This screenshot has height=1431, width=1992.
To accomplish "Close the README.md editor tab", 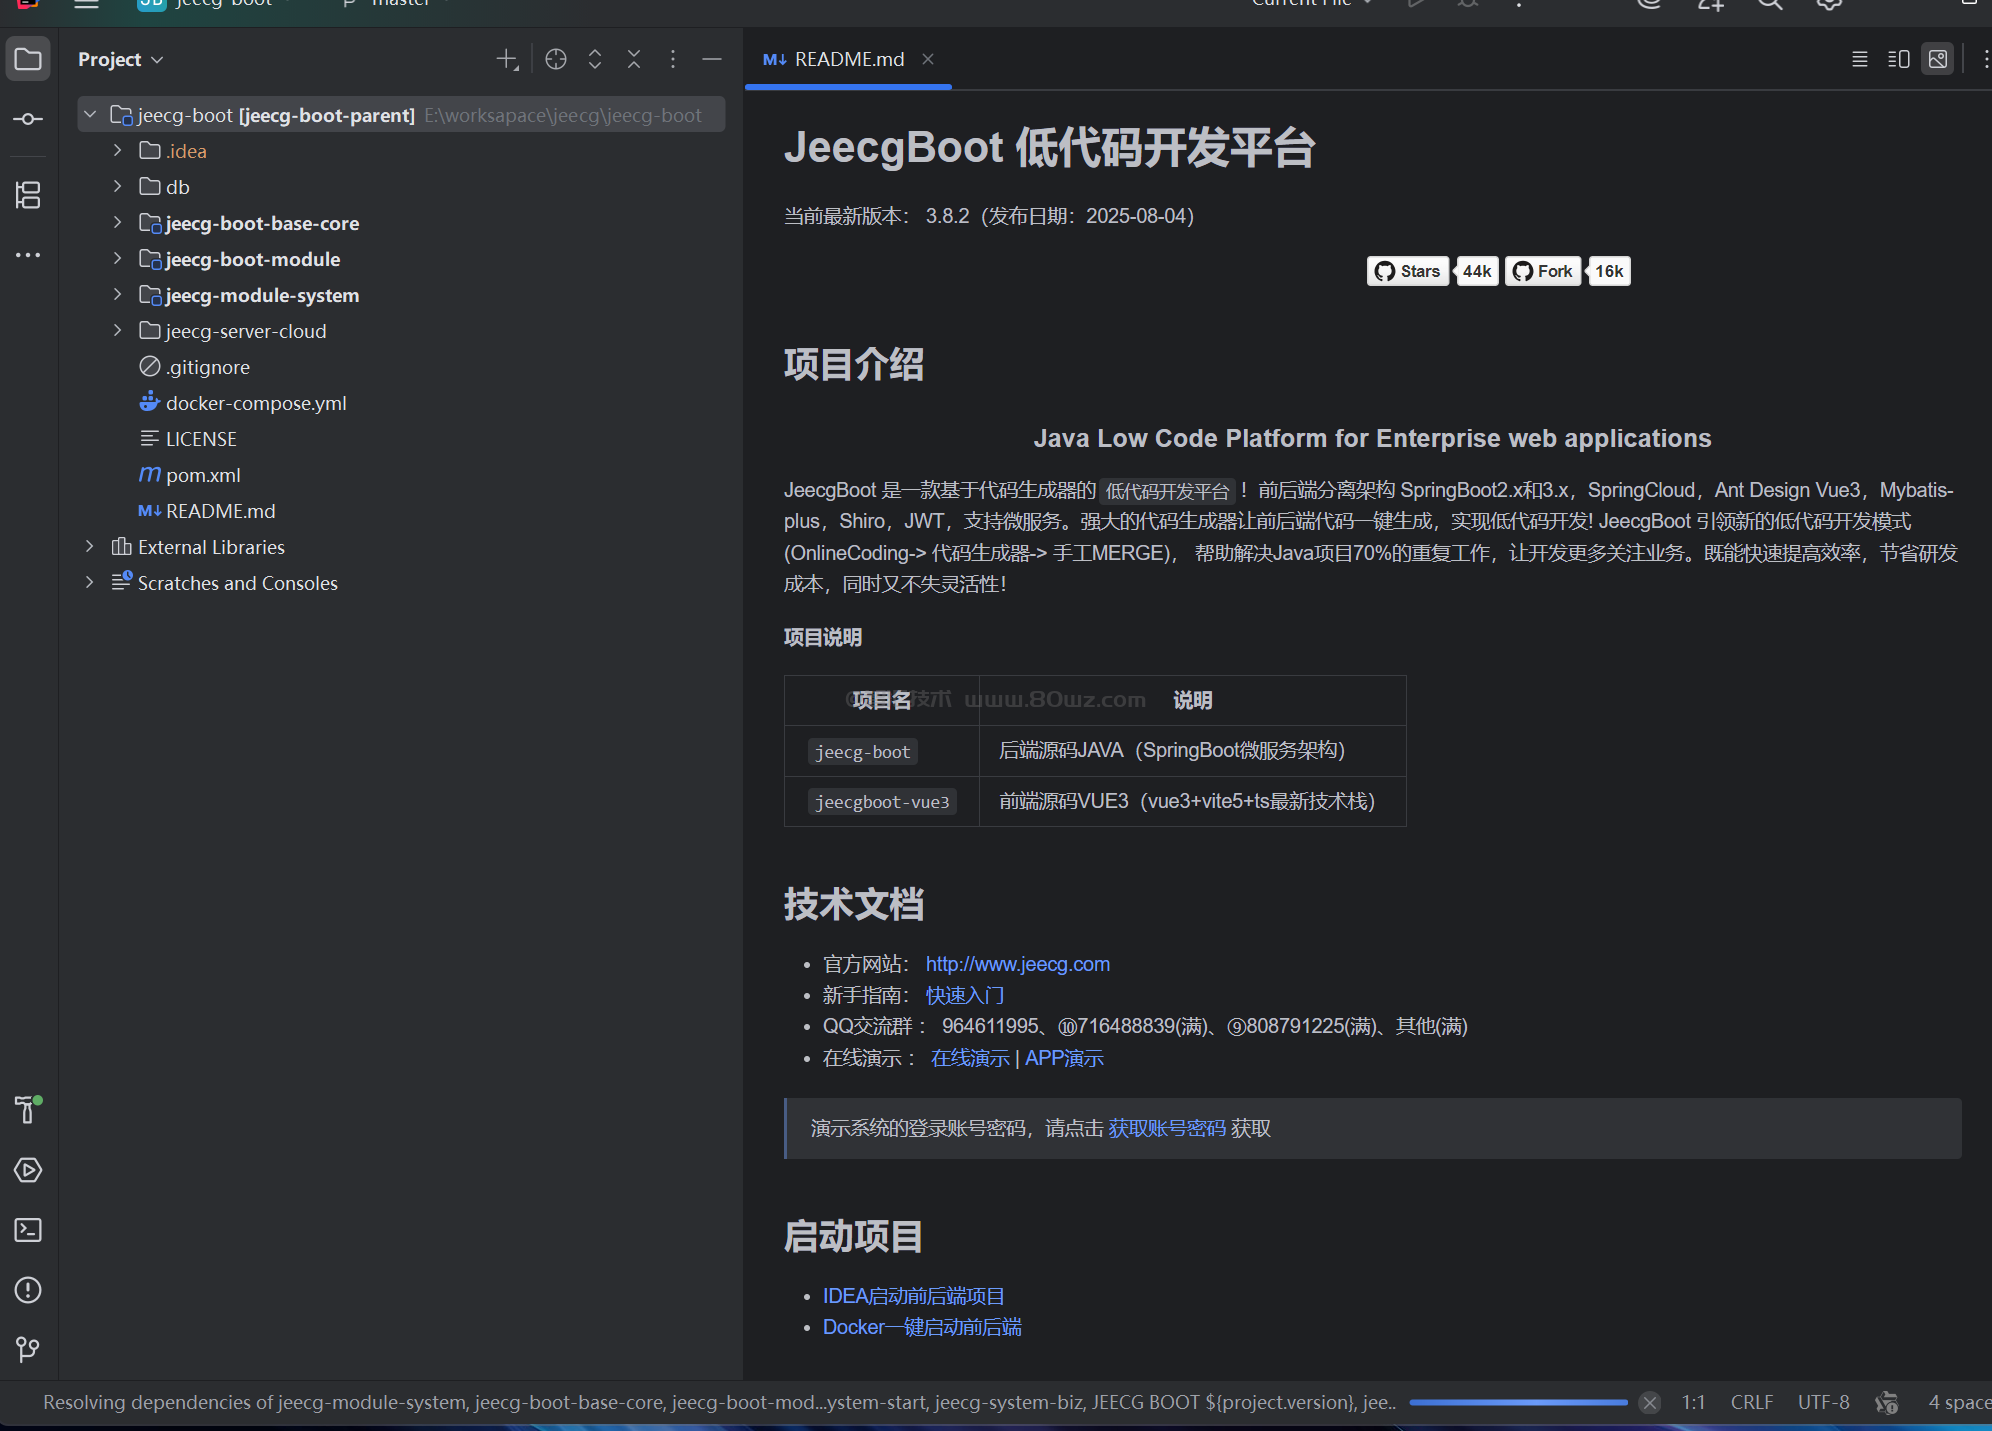I will pos(928,59).
